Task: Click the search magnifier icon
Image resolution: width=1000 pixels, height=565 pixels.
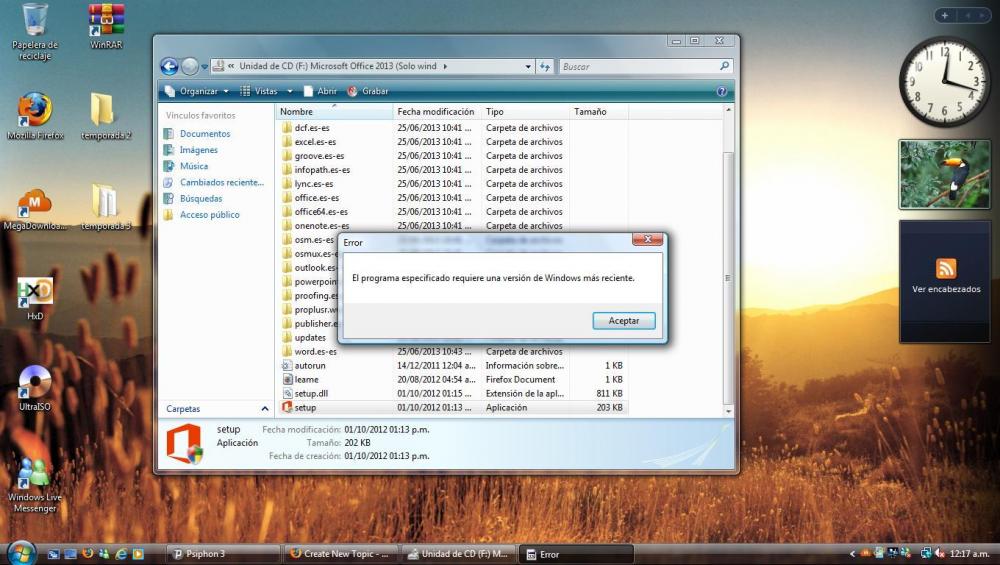Action: (x=724, y=66)
